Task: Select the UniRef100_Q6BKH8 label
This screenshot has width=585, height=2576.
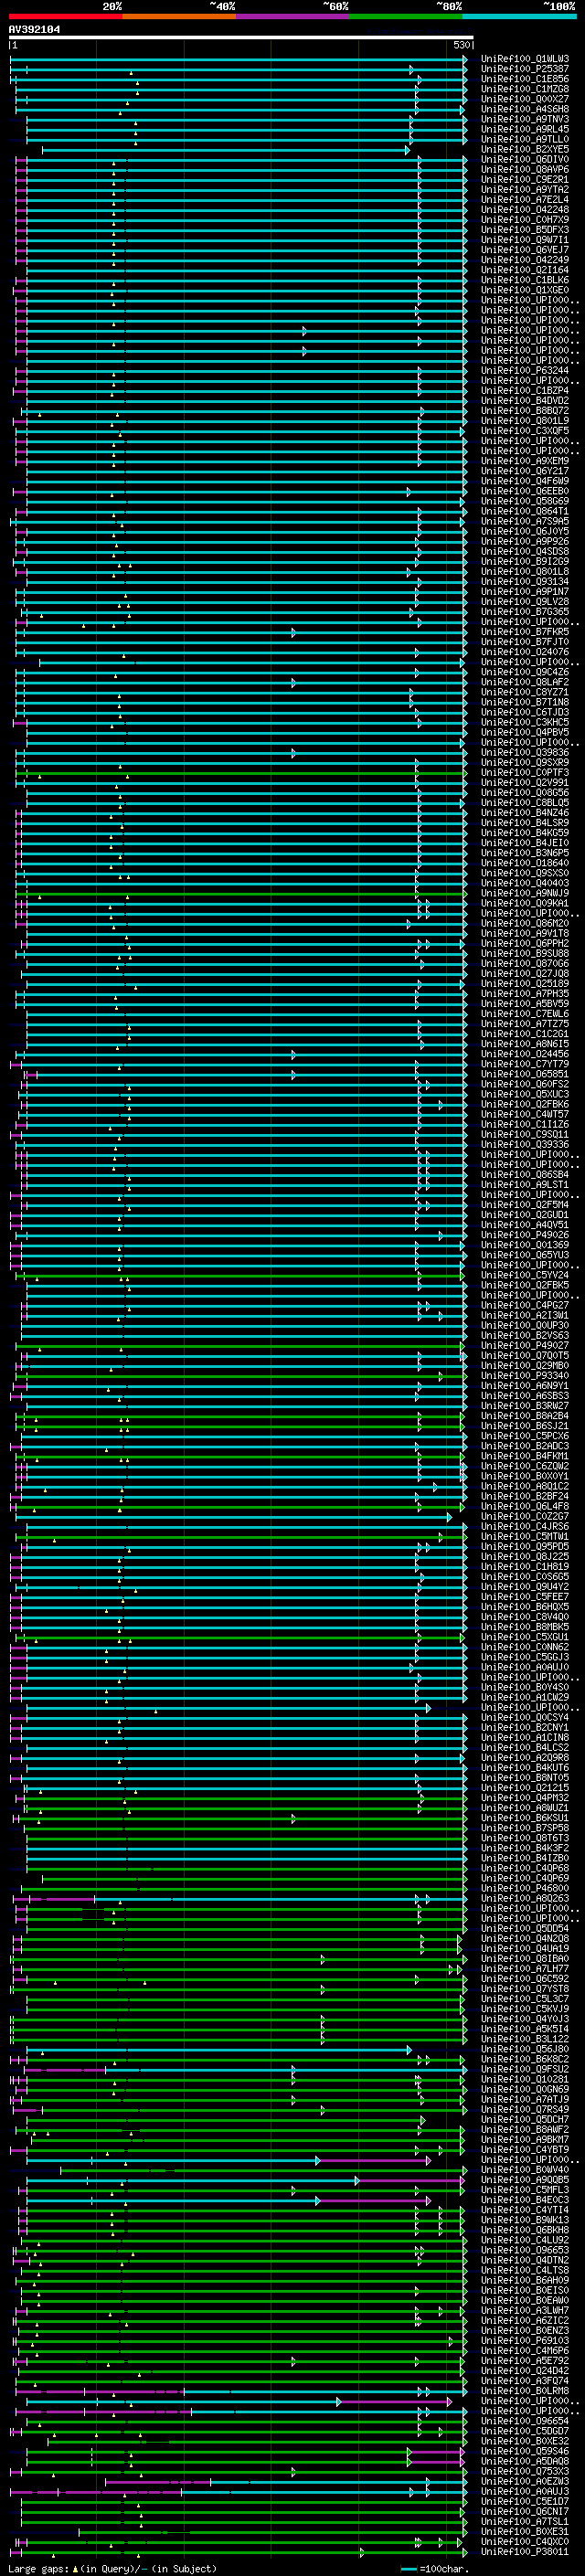Action: [x=525, y=2230]
